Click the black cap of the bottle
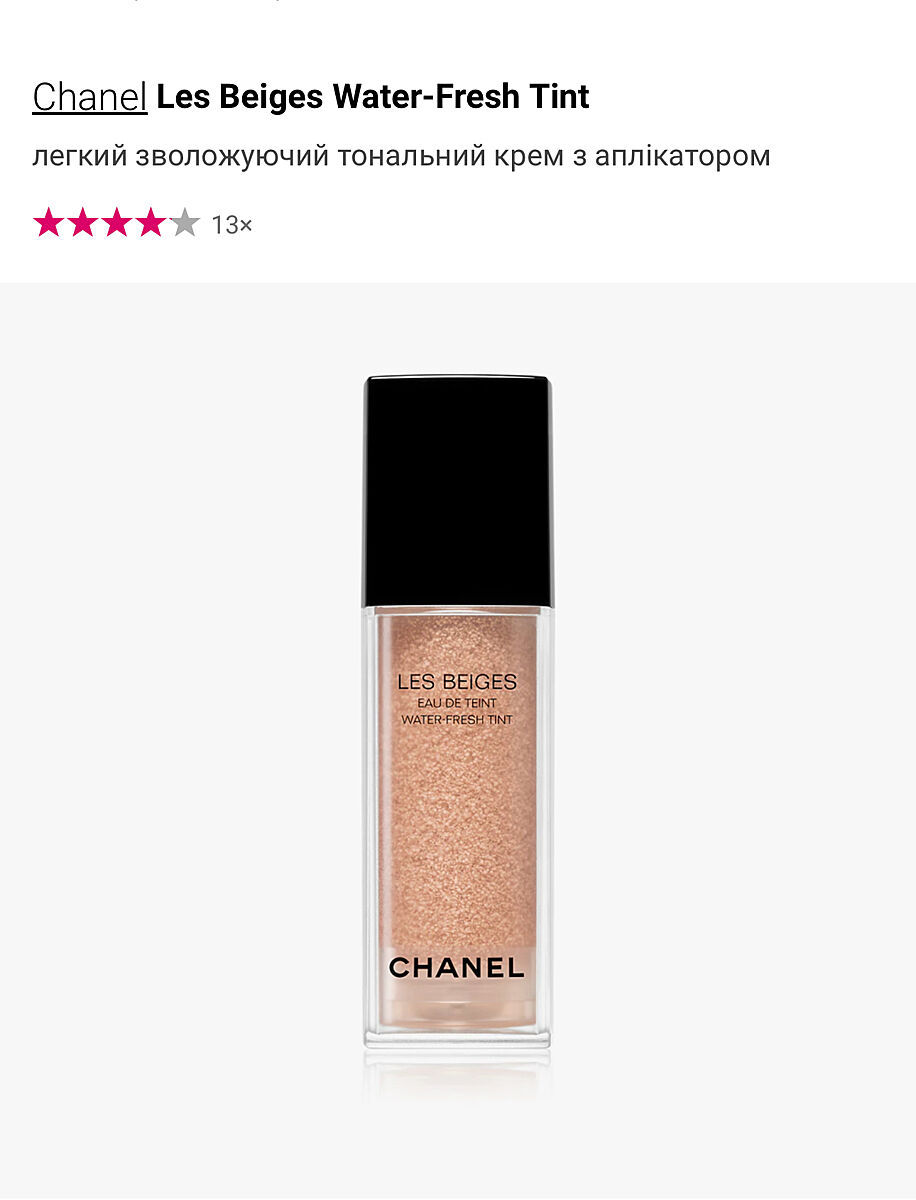This screenshot has height=1200, width=916. 458,491
